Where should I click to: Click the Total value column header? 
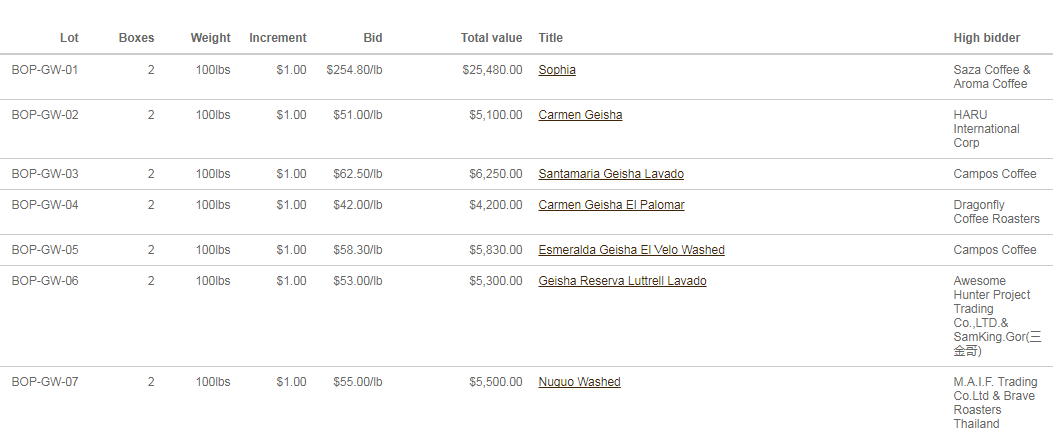point(492,38)
